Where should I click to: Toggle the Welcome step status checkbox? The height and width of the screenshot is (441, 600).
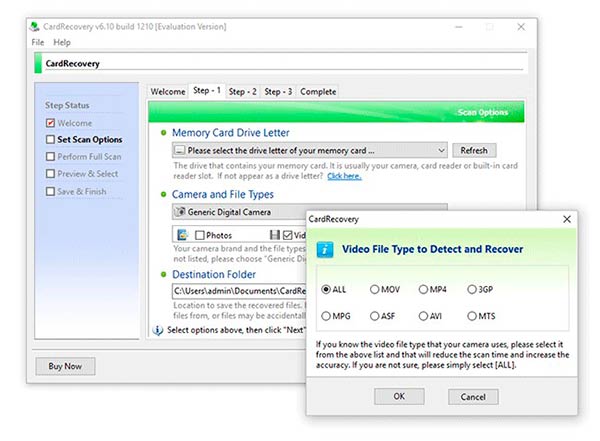[50, 123]
